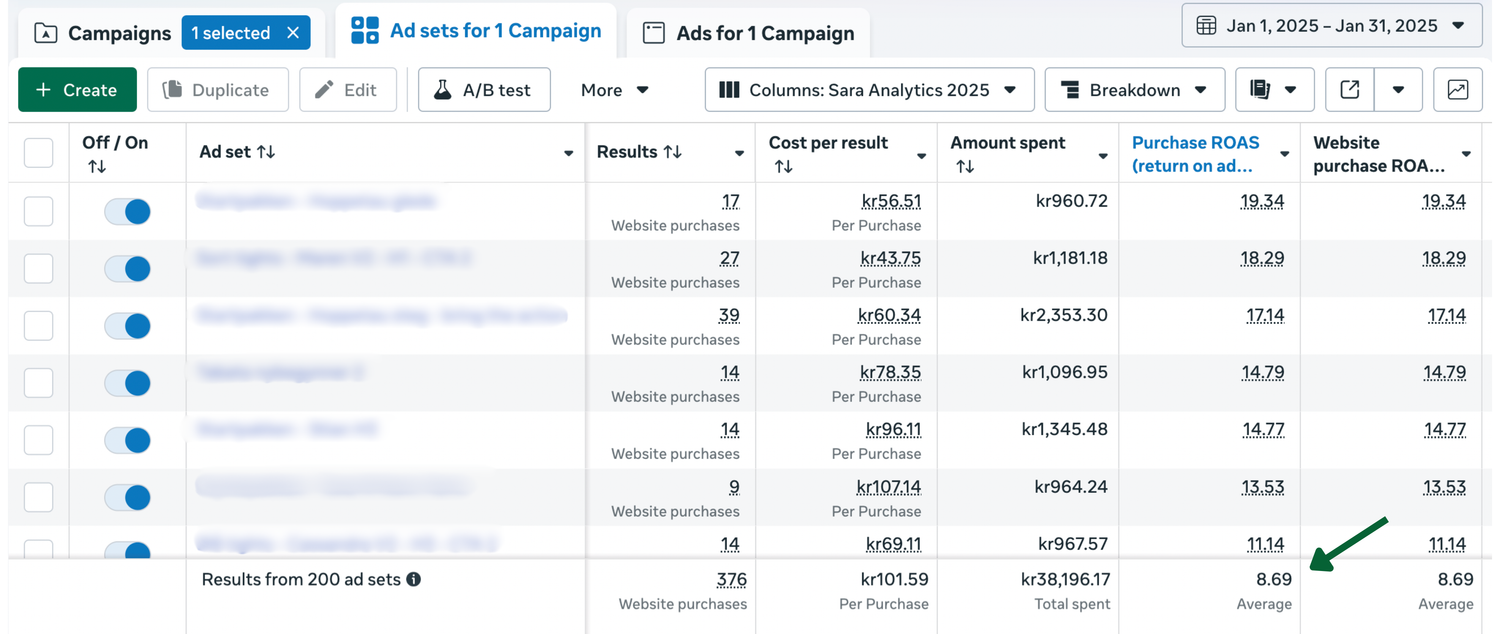This screenshot has height=634, width=1500.
Task: Click the A/B test button
Action: (x=485, y=90)
